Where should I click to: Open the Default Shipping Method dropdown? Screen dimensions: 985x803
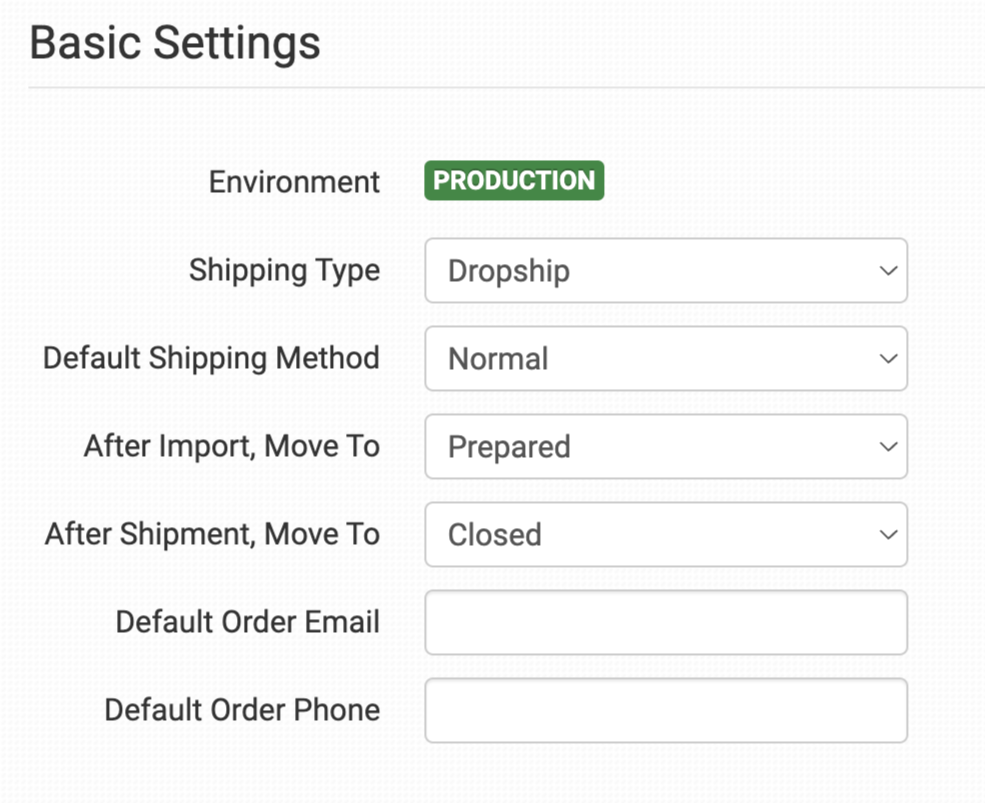(x=665, y=359)
